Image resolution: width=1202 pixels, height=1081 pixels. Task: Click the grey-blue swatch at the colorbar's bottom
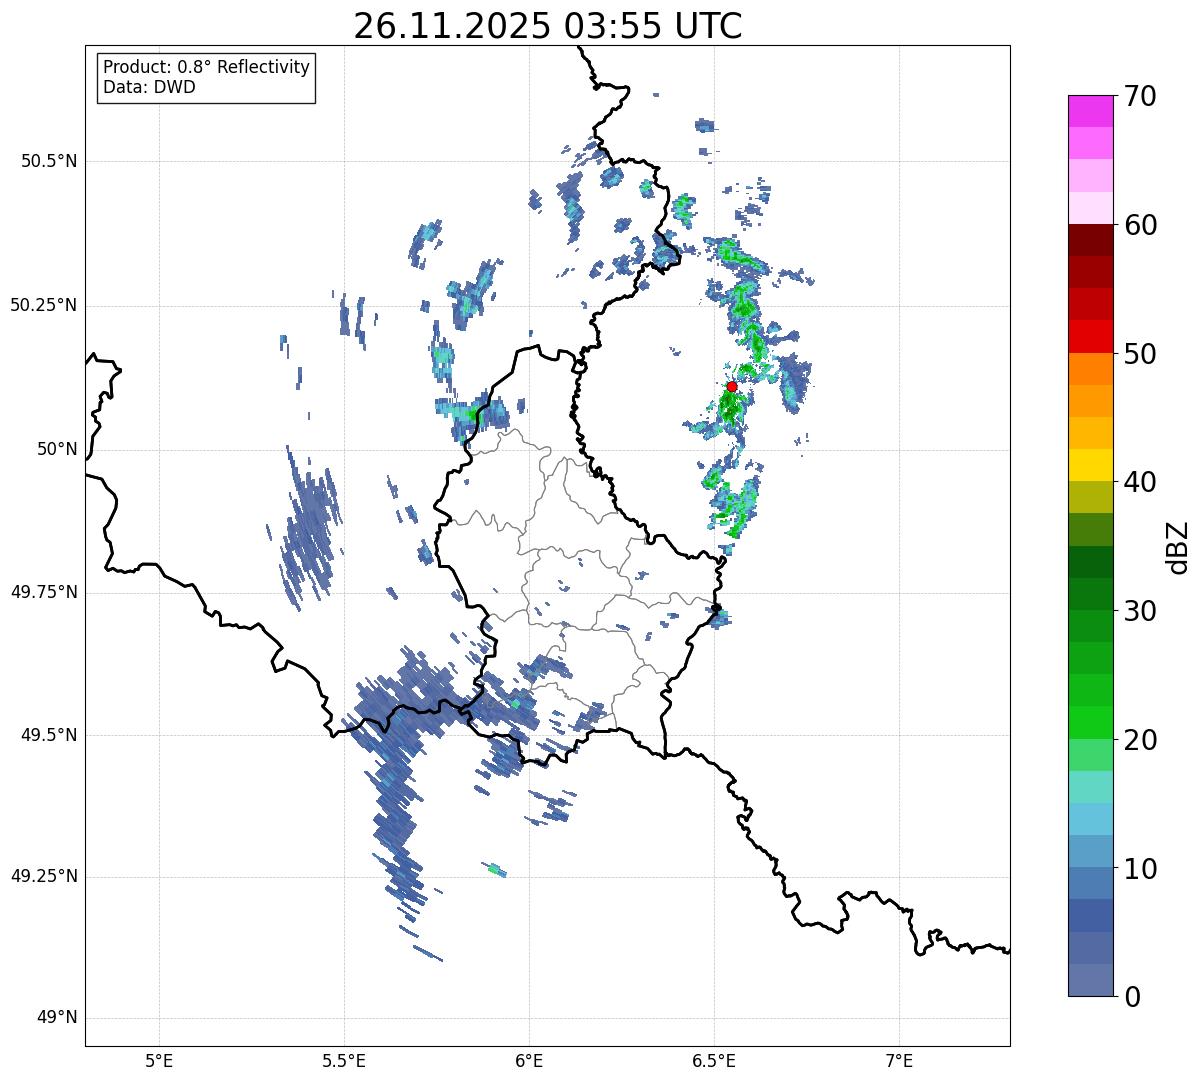pyautogui.click(x=1090, y=979)
